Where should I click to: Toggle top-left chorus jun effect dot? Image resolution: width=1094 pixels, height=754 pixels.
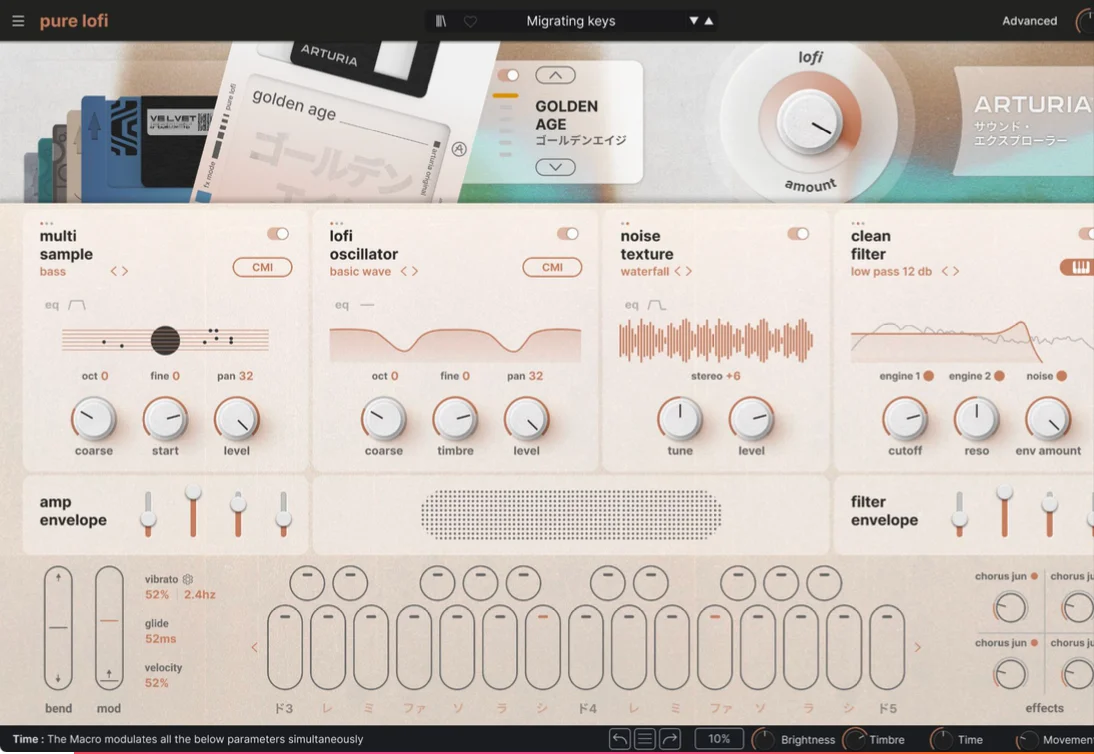pos(1034,576)
